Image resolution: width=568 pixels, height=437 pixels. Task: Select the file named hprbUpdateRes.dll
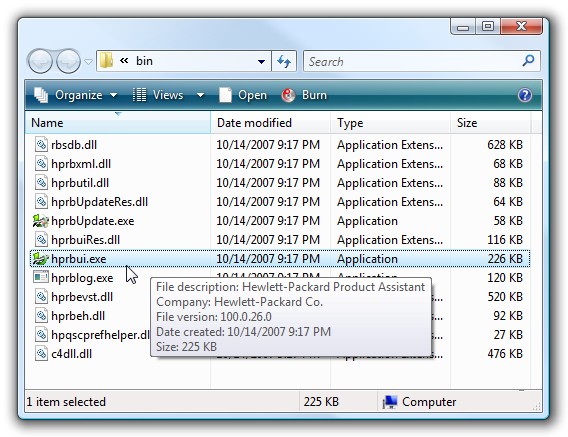(x=99, y=202)
